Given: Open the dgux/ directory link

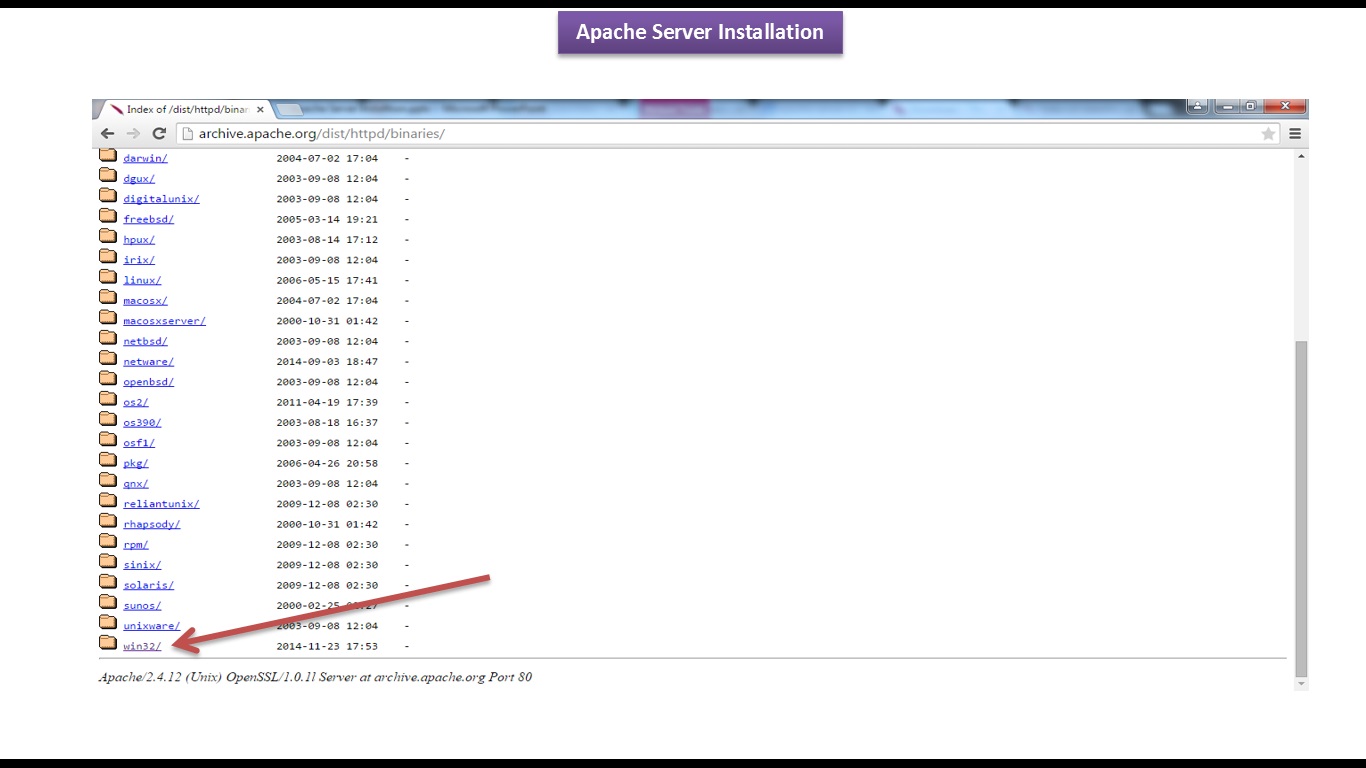Looking at the screenshot, I should pyautogui.click(x=139, y=179).
